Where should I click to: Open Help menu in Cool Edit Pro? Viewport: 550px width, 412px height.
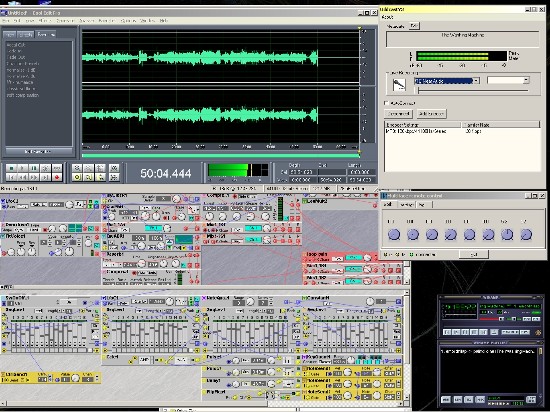[164, 21]
